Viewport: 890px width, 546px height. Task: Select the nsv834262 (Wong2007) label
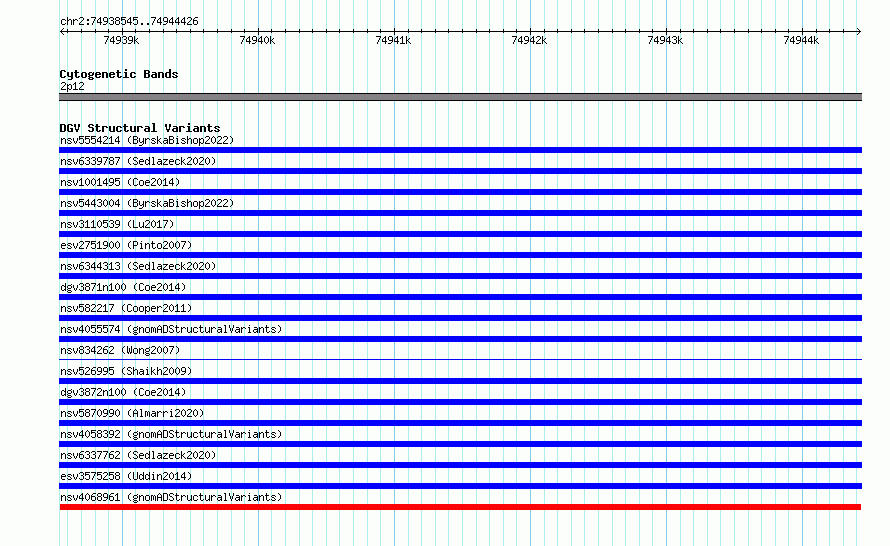(120, 350)
